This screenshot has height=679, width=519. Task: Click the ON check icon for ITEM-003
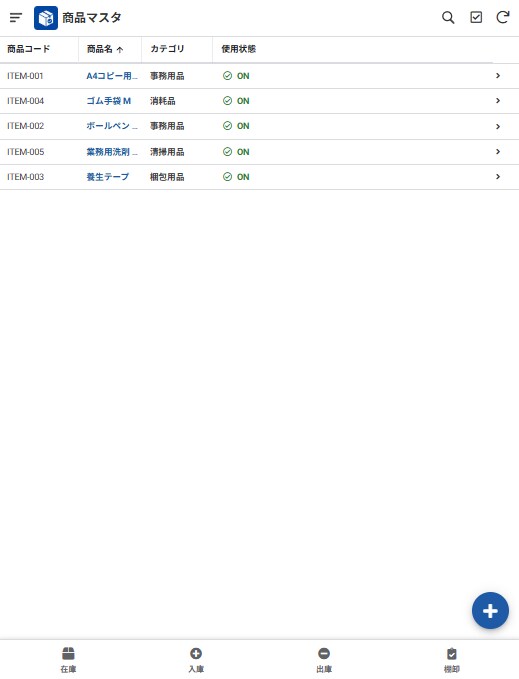click(227, 177)
